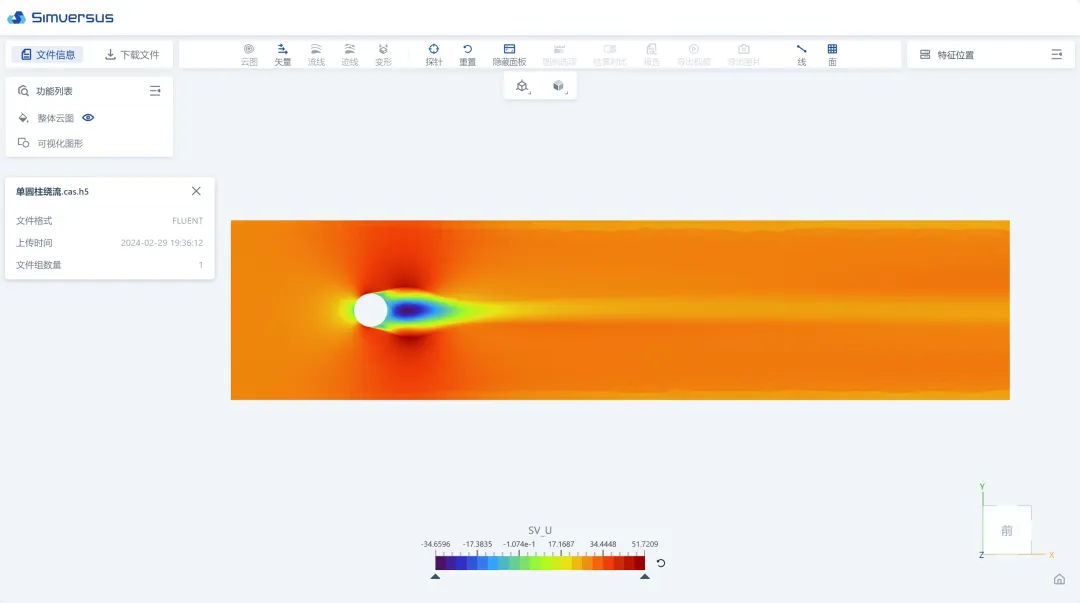Select the 云图 contour tool

click(x=249, y=54)
